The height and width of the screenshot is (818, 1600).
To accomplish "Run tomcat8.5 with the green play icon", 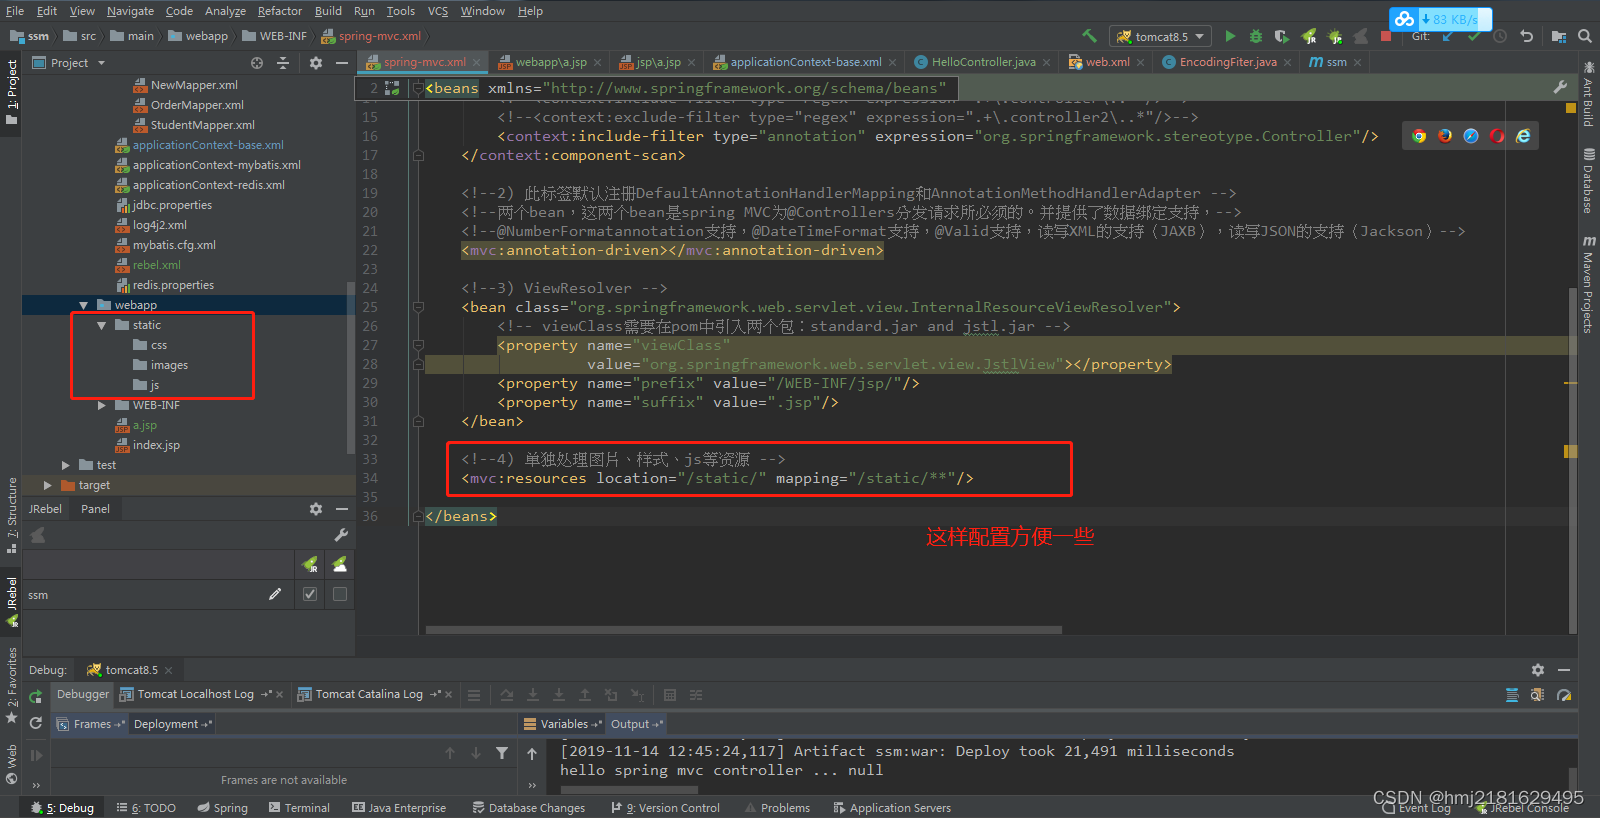I will pos(1230,36).
